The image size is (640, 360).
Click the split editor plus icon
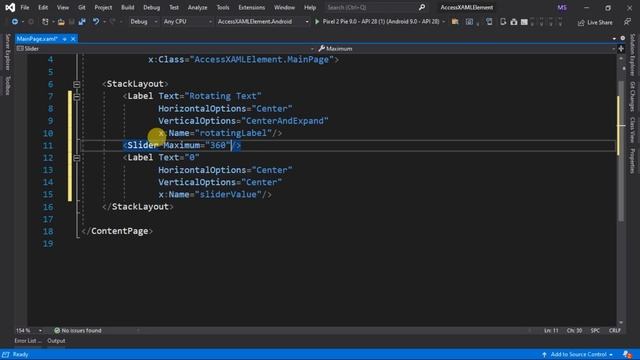pyautogui.click(x=621, y=49)
